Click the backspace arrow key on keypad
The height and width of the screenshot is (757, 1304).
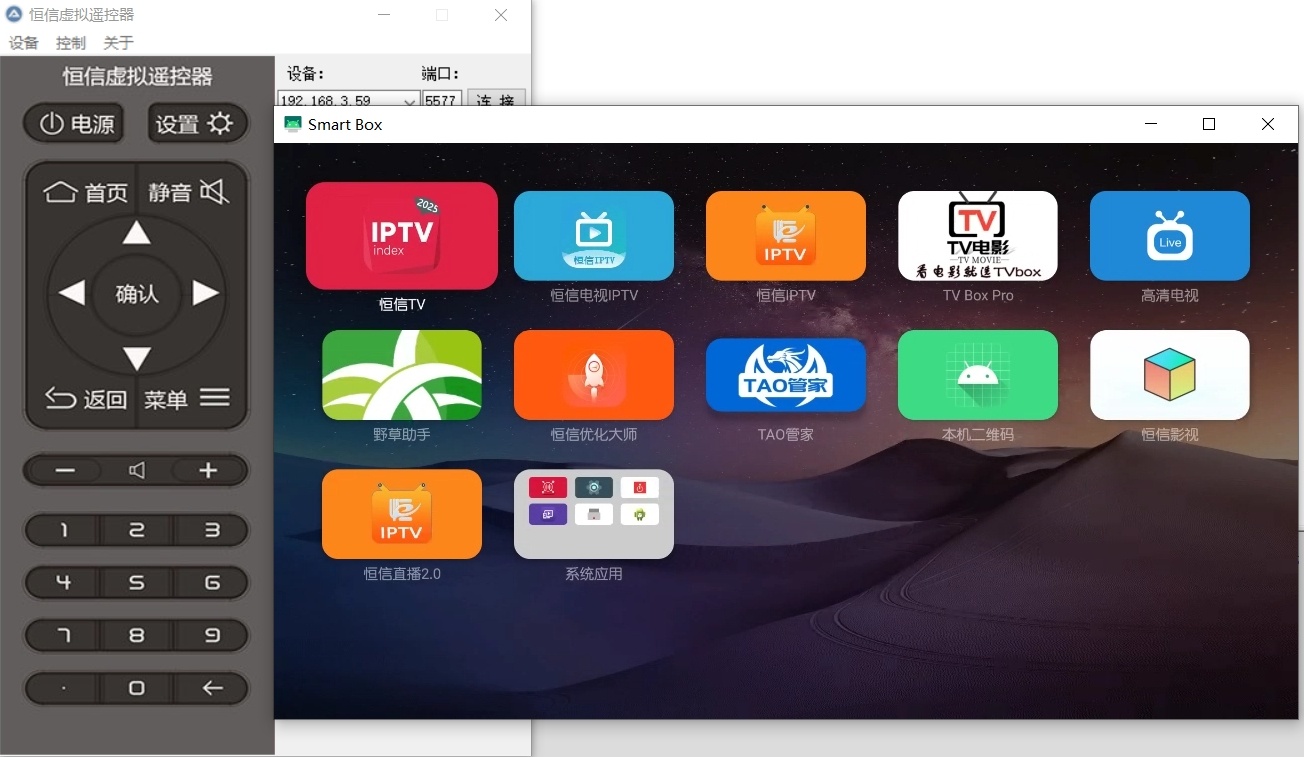point(211,688)
